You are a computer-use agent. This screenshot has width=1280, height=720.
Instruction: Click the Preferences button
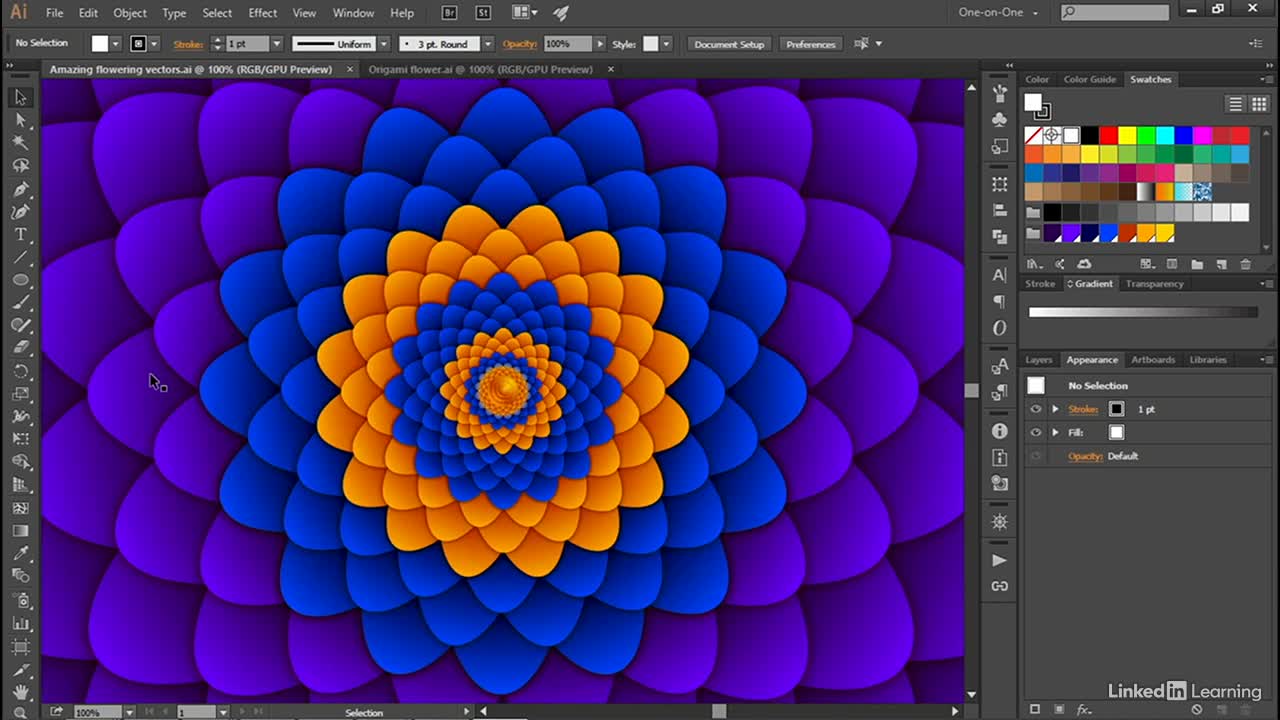(x=810, y=44)
